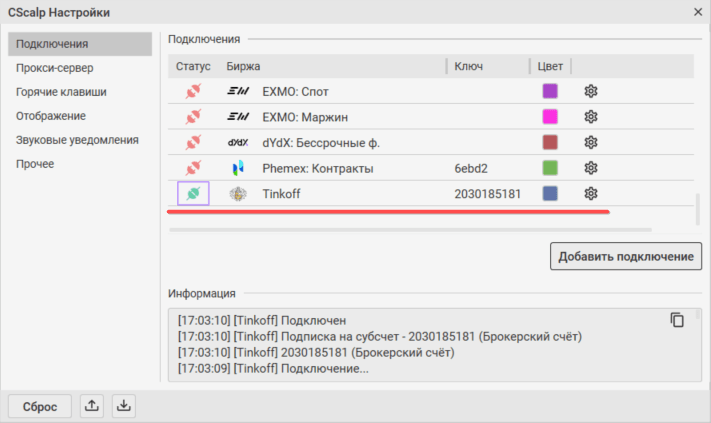Viewport: 711px width, 423px height.
Task: Open settings gear for Phemex: Контракты
Action: pos(590,168)
